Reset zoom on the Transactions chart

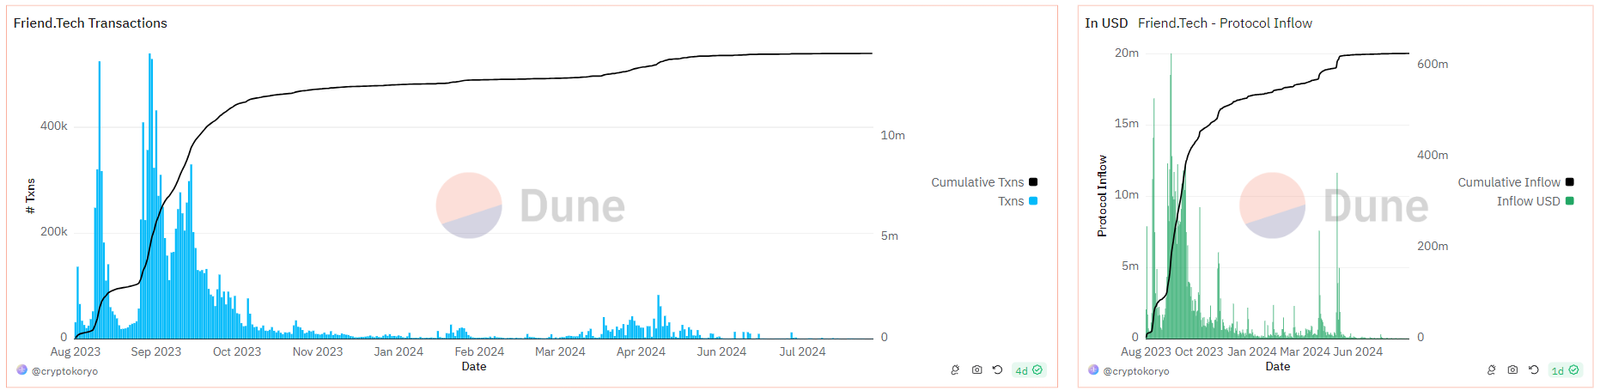coord(997,370)
